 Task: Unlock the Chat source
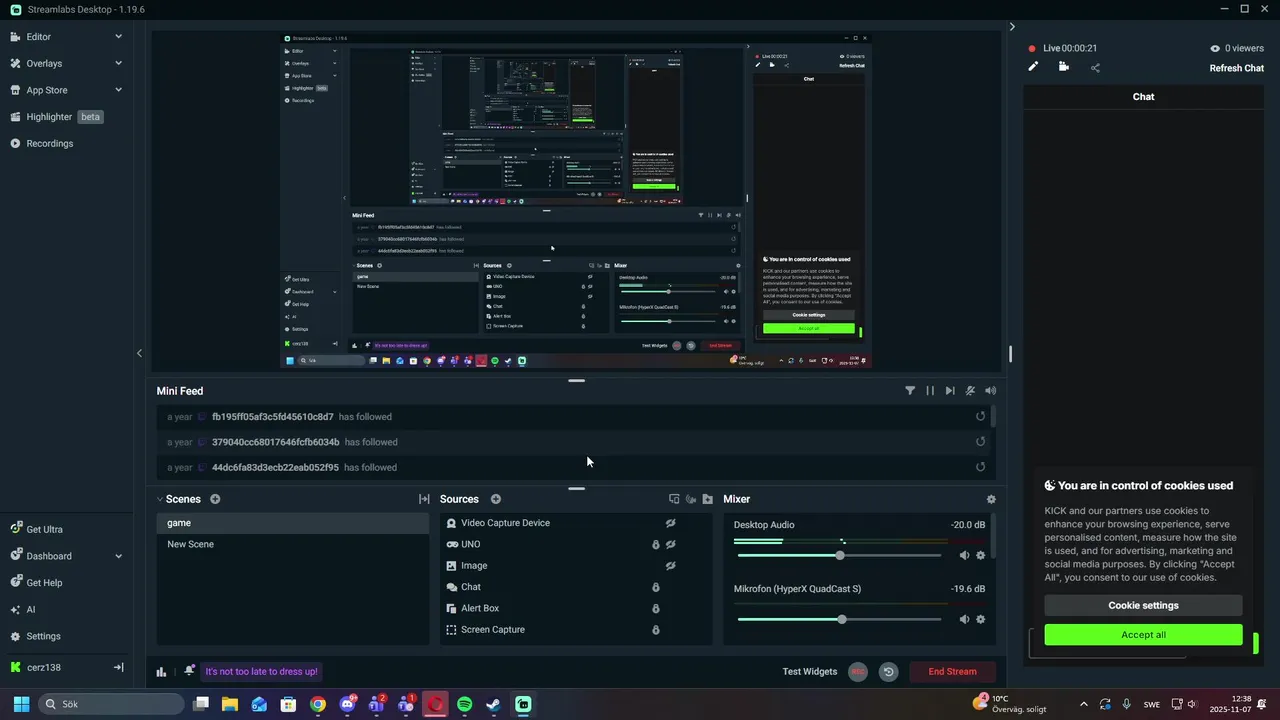pyautogui.click(x=656, y=587)
